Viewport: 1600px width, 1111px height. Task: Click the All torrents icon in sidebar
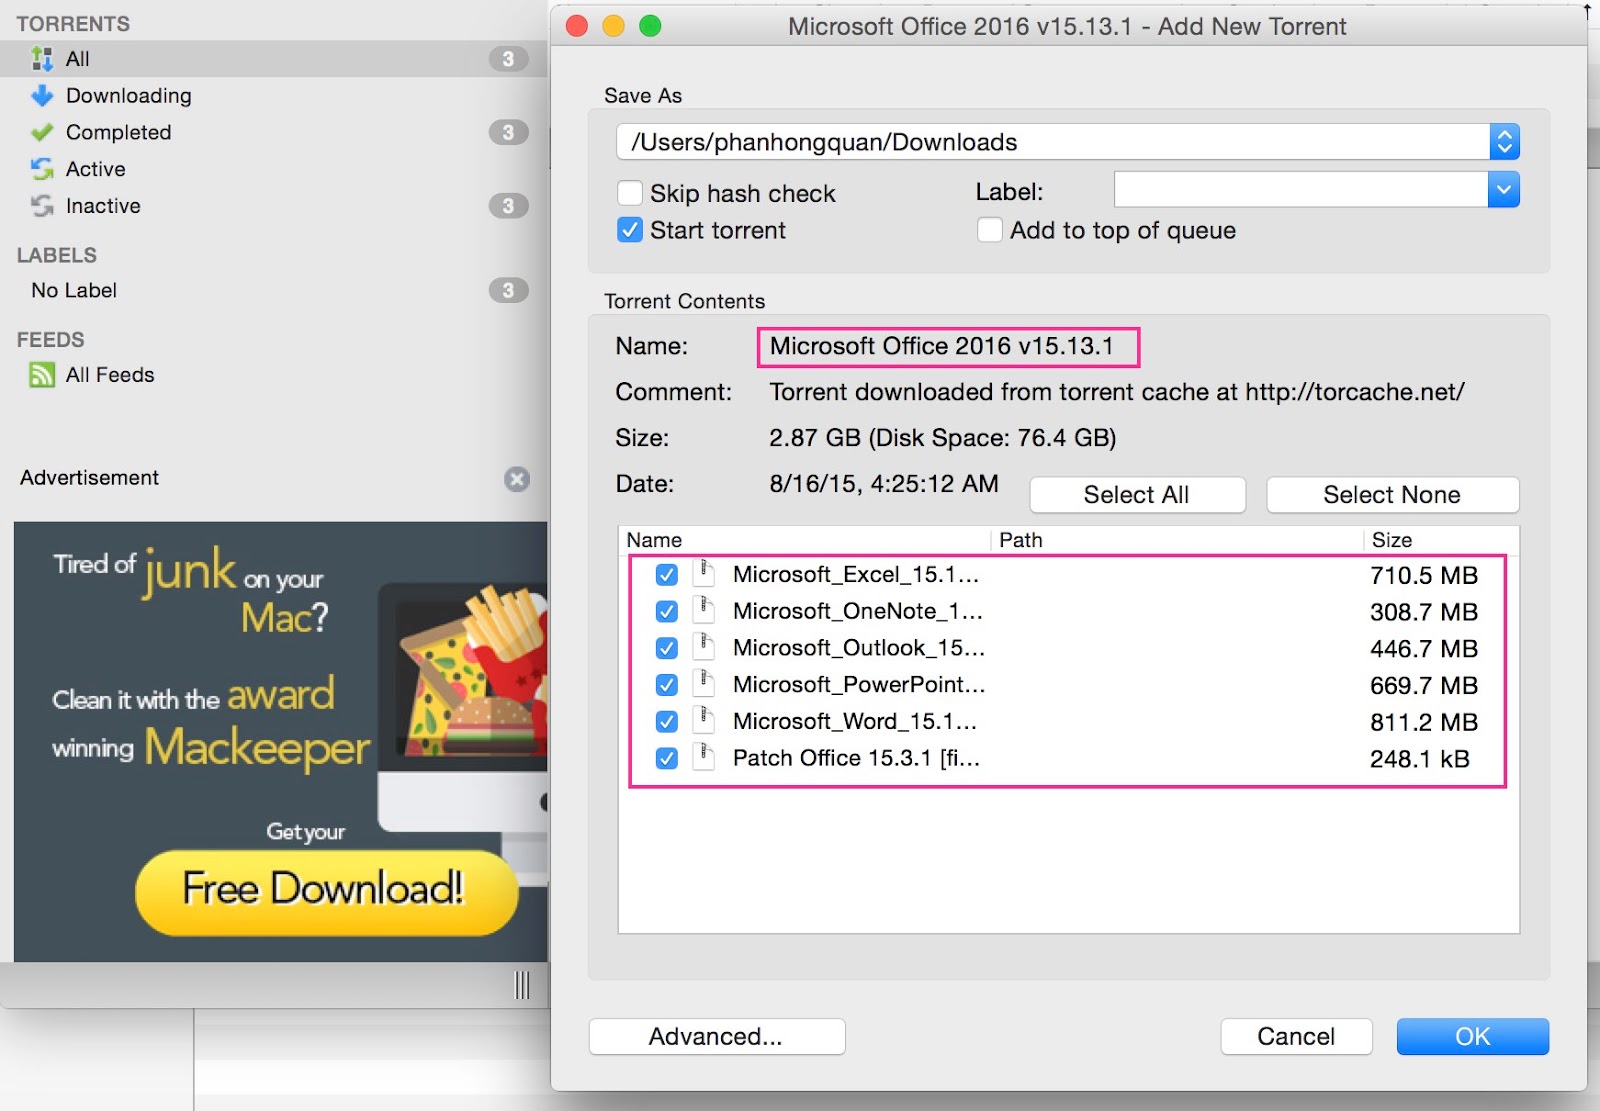tap(42, 59)
